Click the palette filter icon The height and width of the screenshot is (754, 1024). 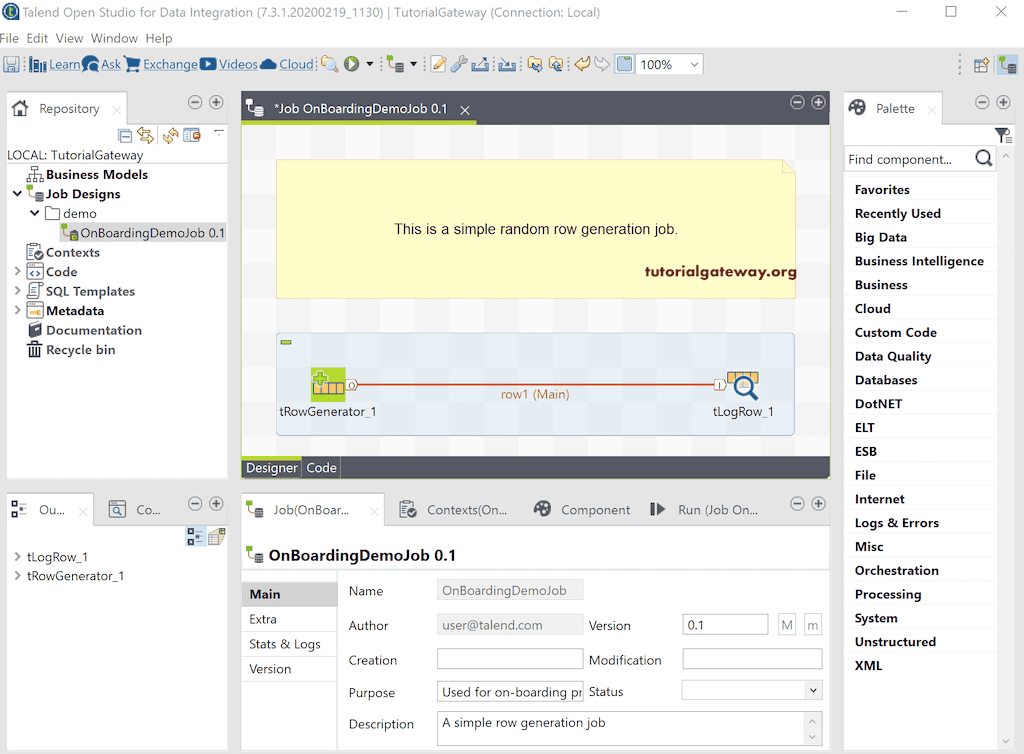(x=1003, y=135)
